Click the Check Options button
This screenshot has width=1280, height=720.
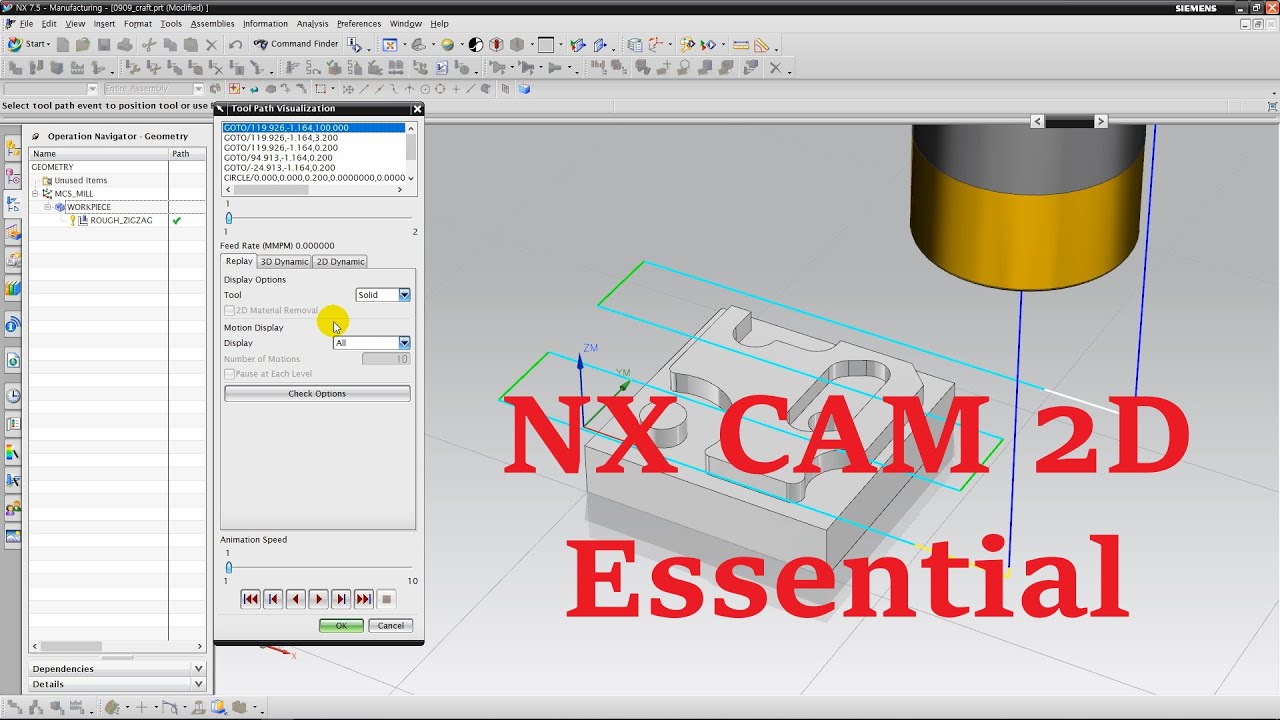[x=317, y=394]
